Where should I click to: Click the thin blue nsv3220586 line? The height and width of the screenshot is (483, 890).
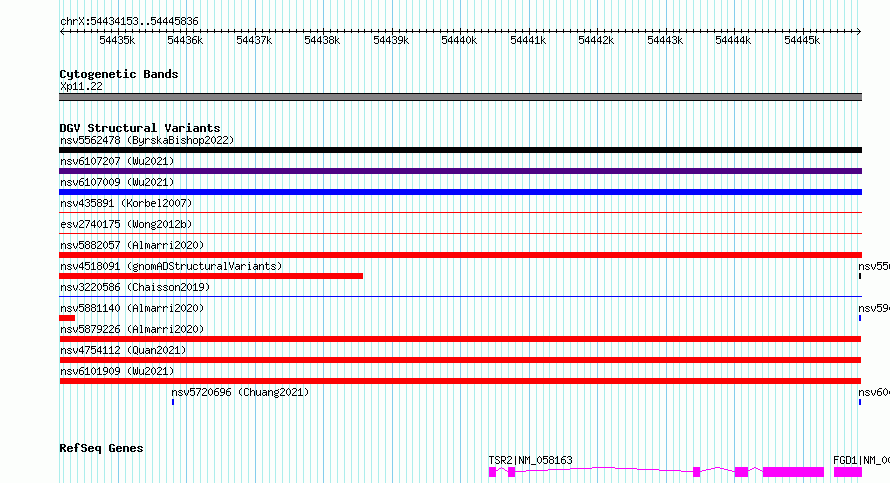[460, 296]
